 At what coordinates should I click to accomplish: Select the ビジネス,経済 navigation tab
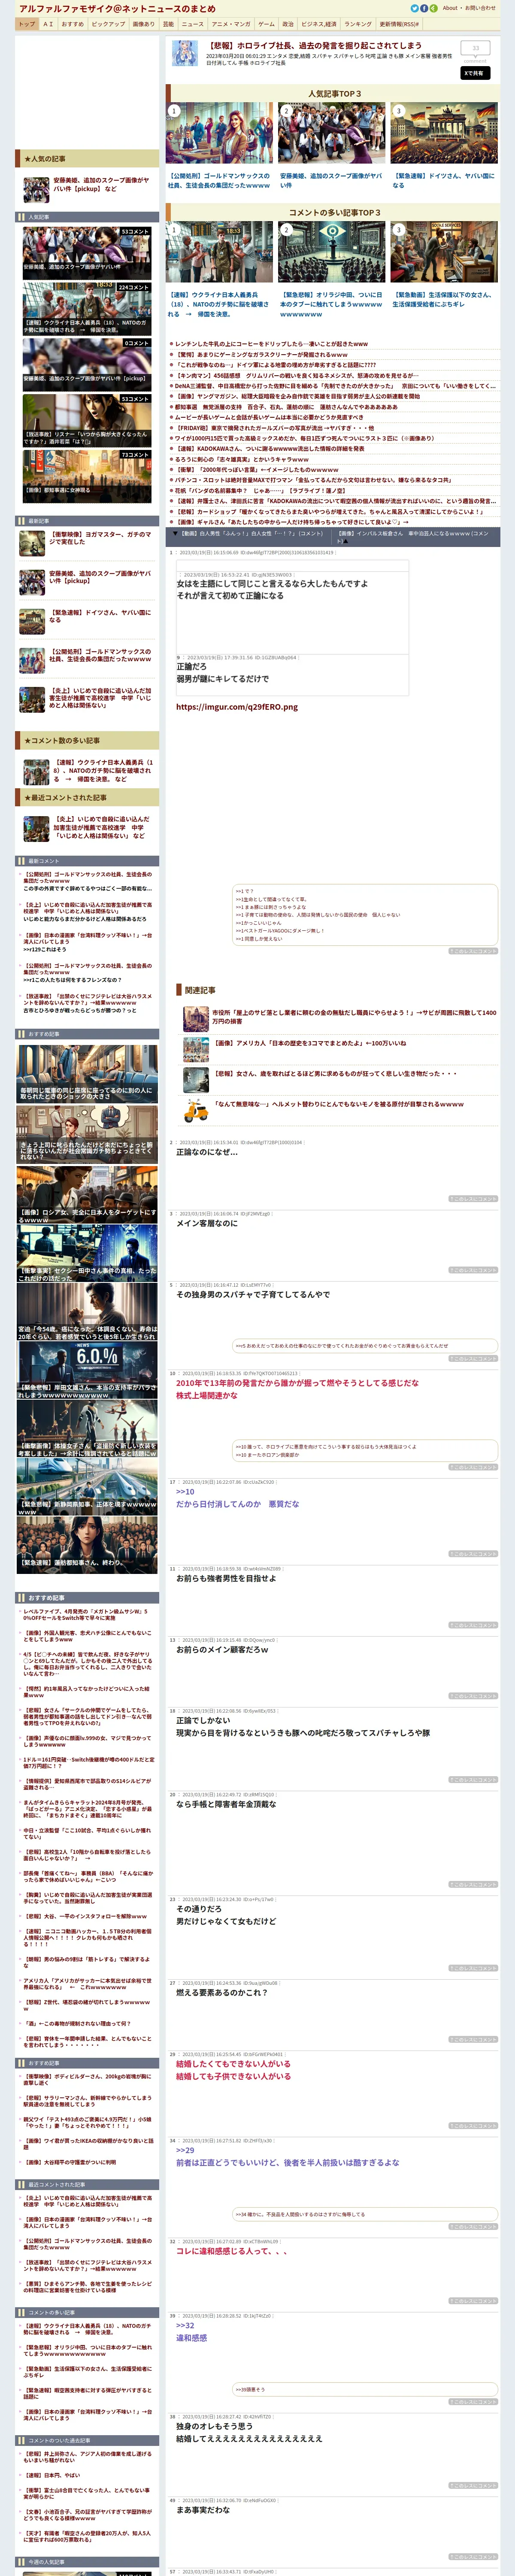coord(319,24)
